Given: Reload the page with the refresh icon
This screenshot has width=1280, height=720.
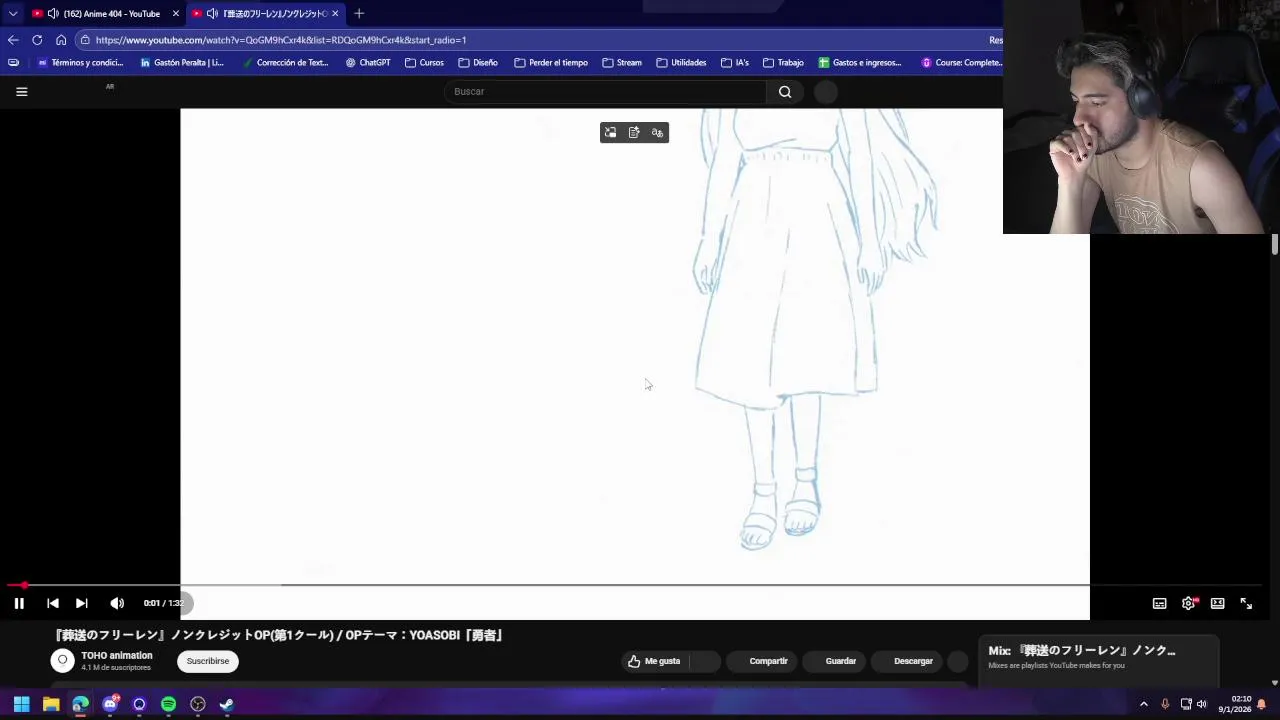Looking at the screenshot, I should point(37,40).
